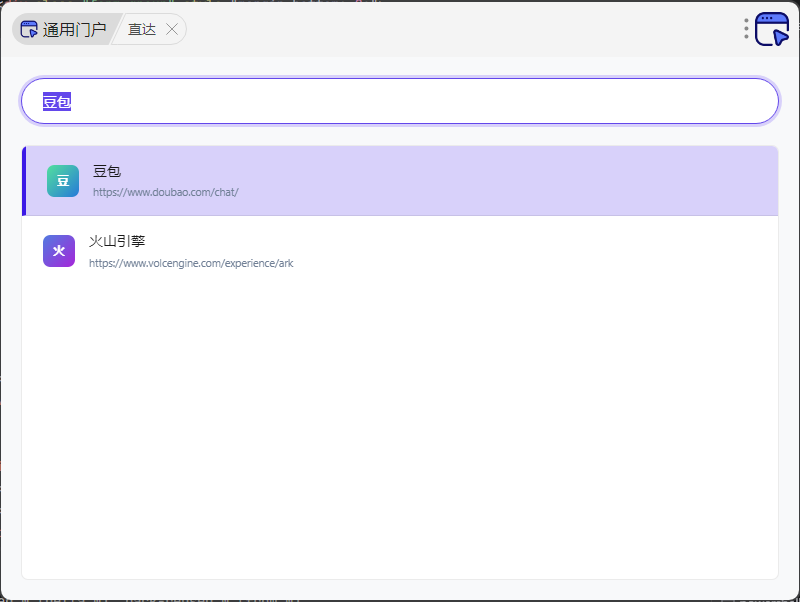
Task: Click the purple 火 site icon
Action: point(59,251)
